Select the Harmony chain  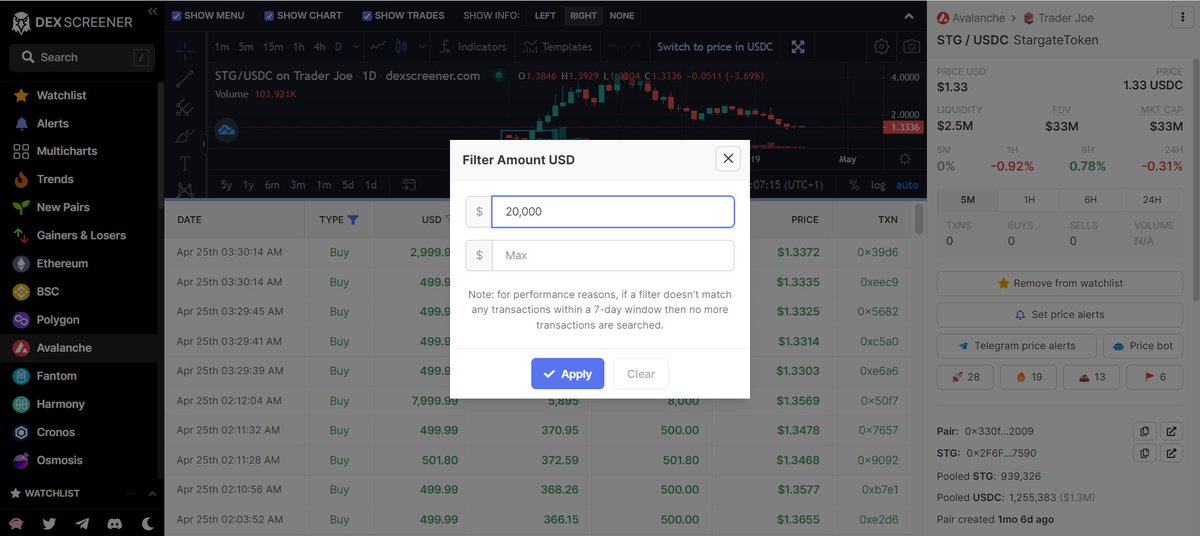coord(60,404)
